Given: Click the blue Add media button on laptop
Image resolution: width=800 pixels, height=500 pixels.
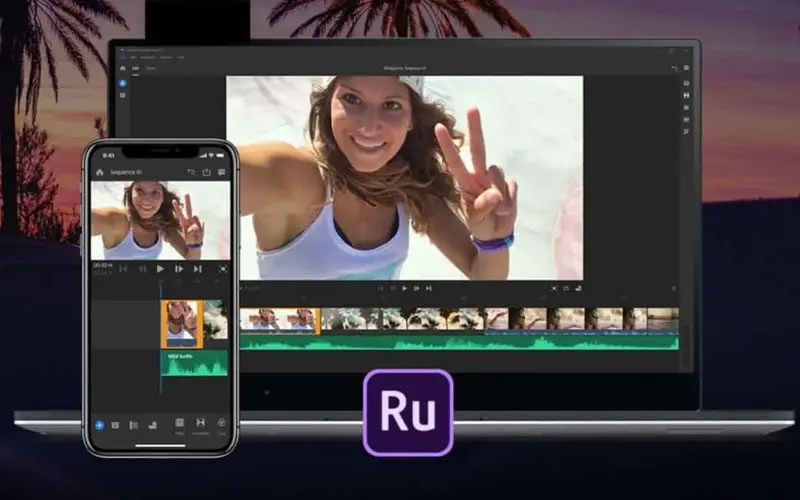Looking at the screenshot, I should [123, 82].
